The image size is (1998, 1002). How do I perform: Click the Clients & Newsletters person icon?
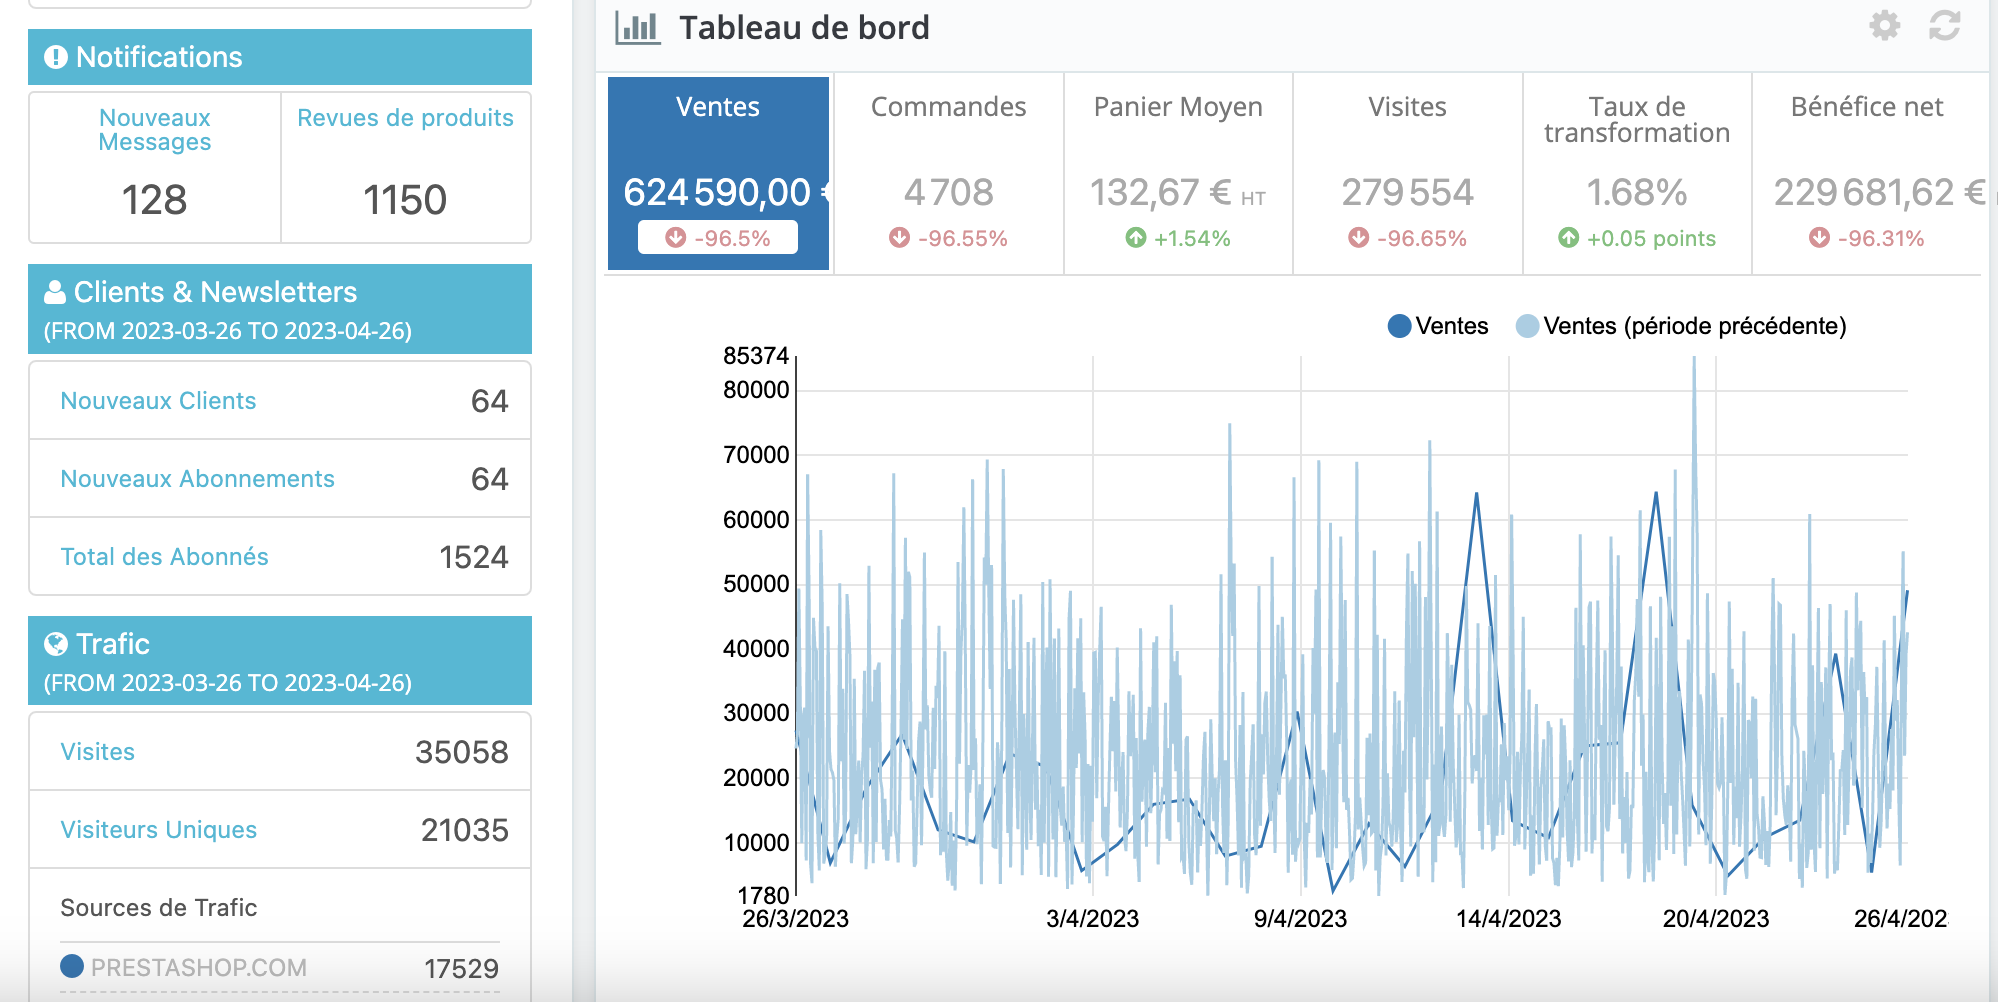(55, 292)
